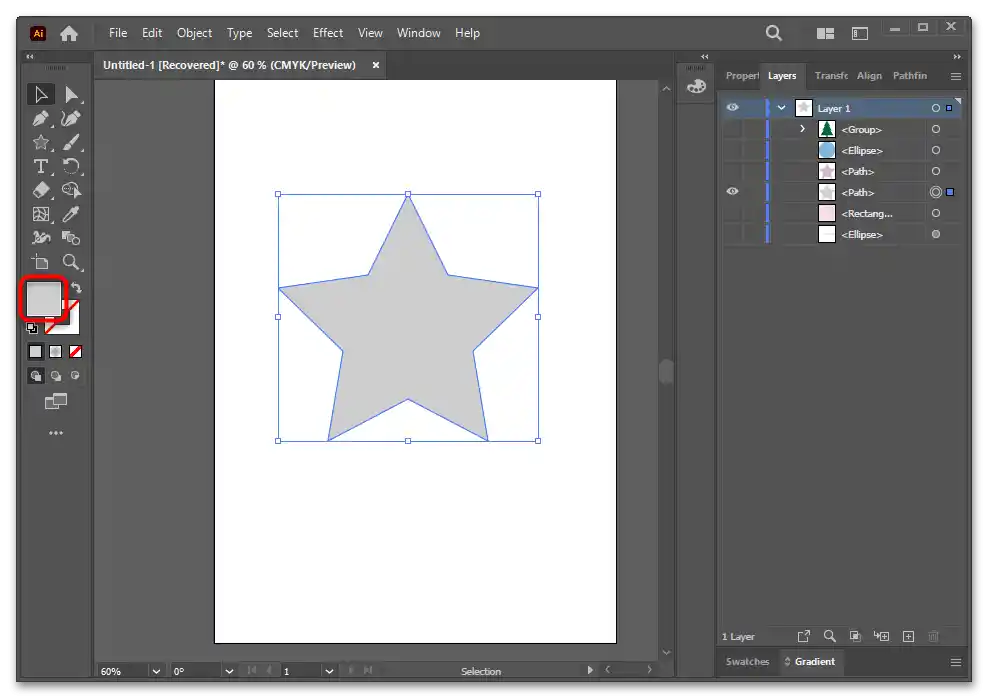This screenshot has width=988, height=698.
Task: Collapse Layer 1 contents
Action: (781, 108)
